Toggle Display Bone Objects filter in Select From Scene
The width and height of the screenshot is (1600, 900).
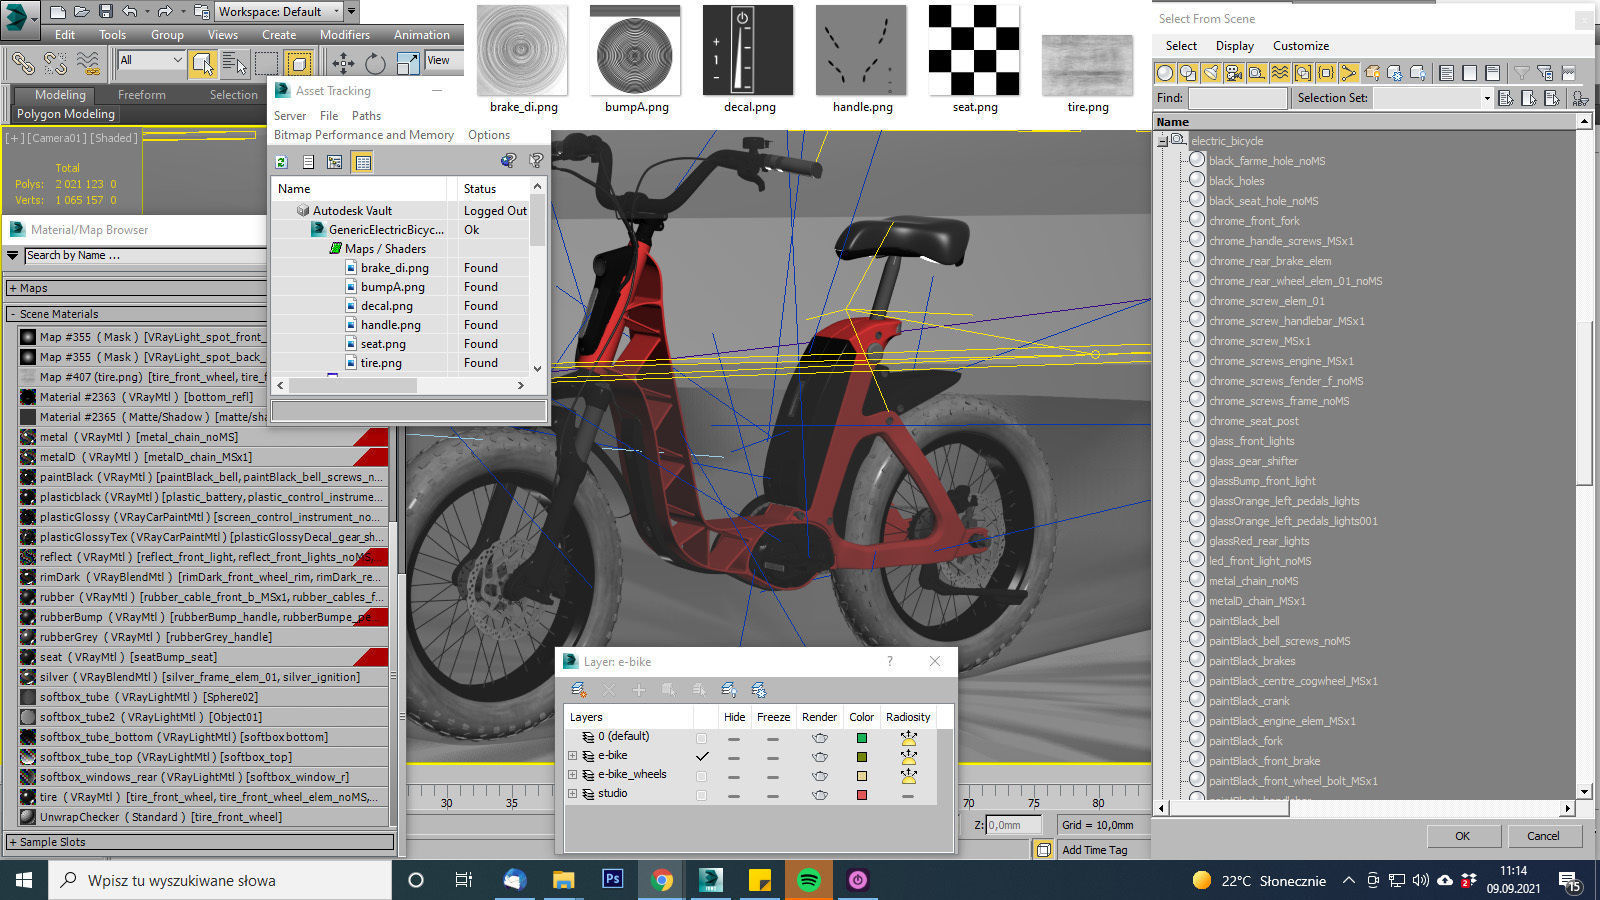click(x=1349, y=73)
